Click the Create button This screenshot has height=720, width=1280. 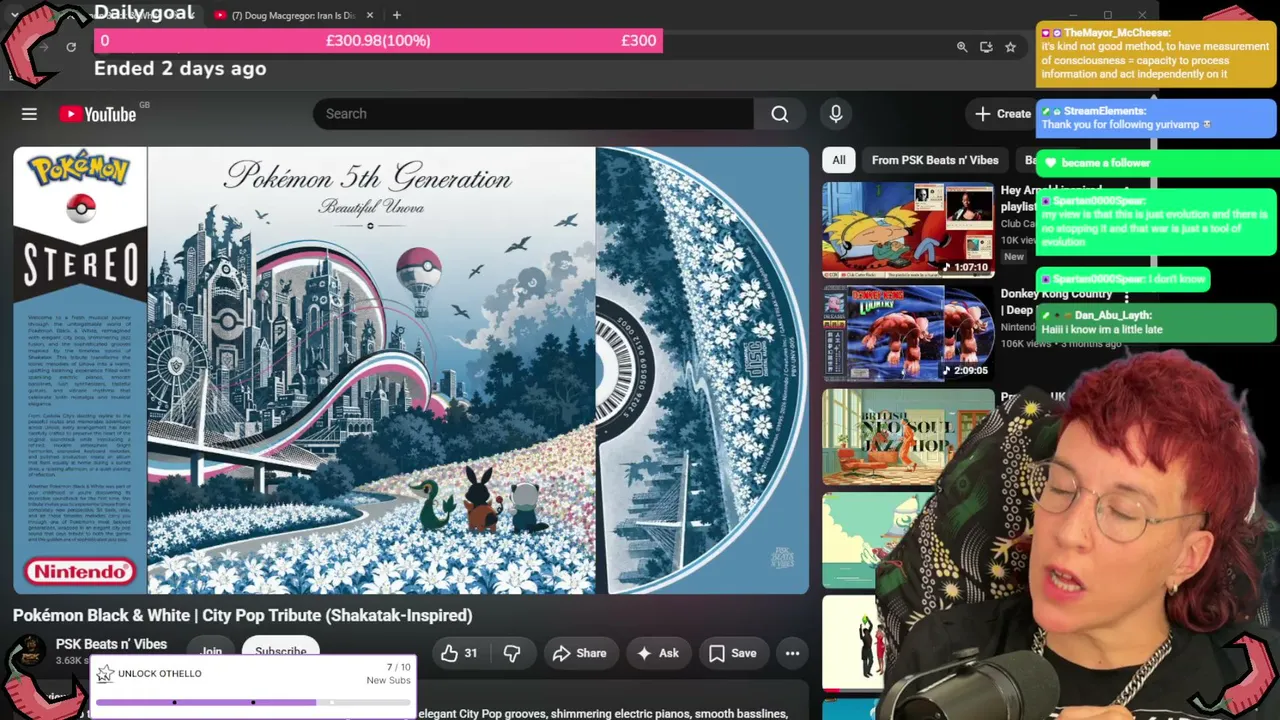pyautogui.click(x=1003, y=114)
